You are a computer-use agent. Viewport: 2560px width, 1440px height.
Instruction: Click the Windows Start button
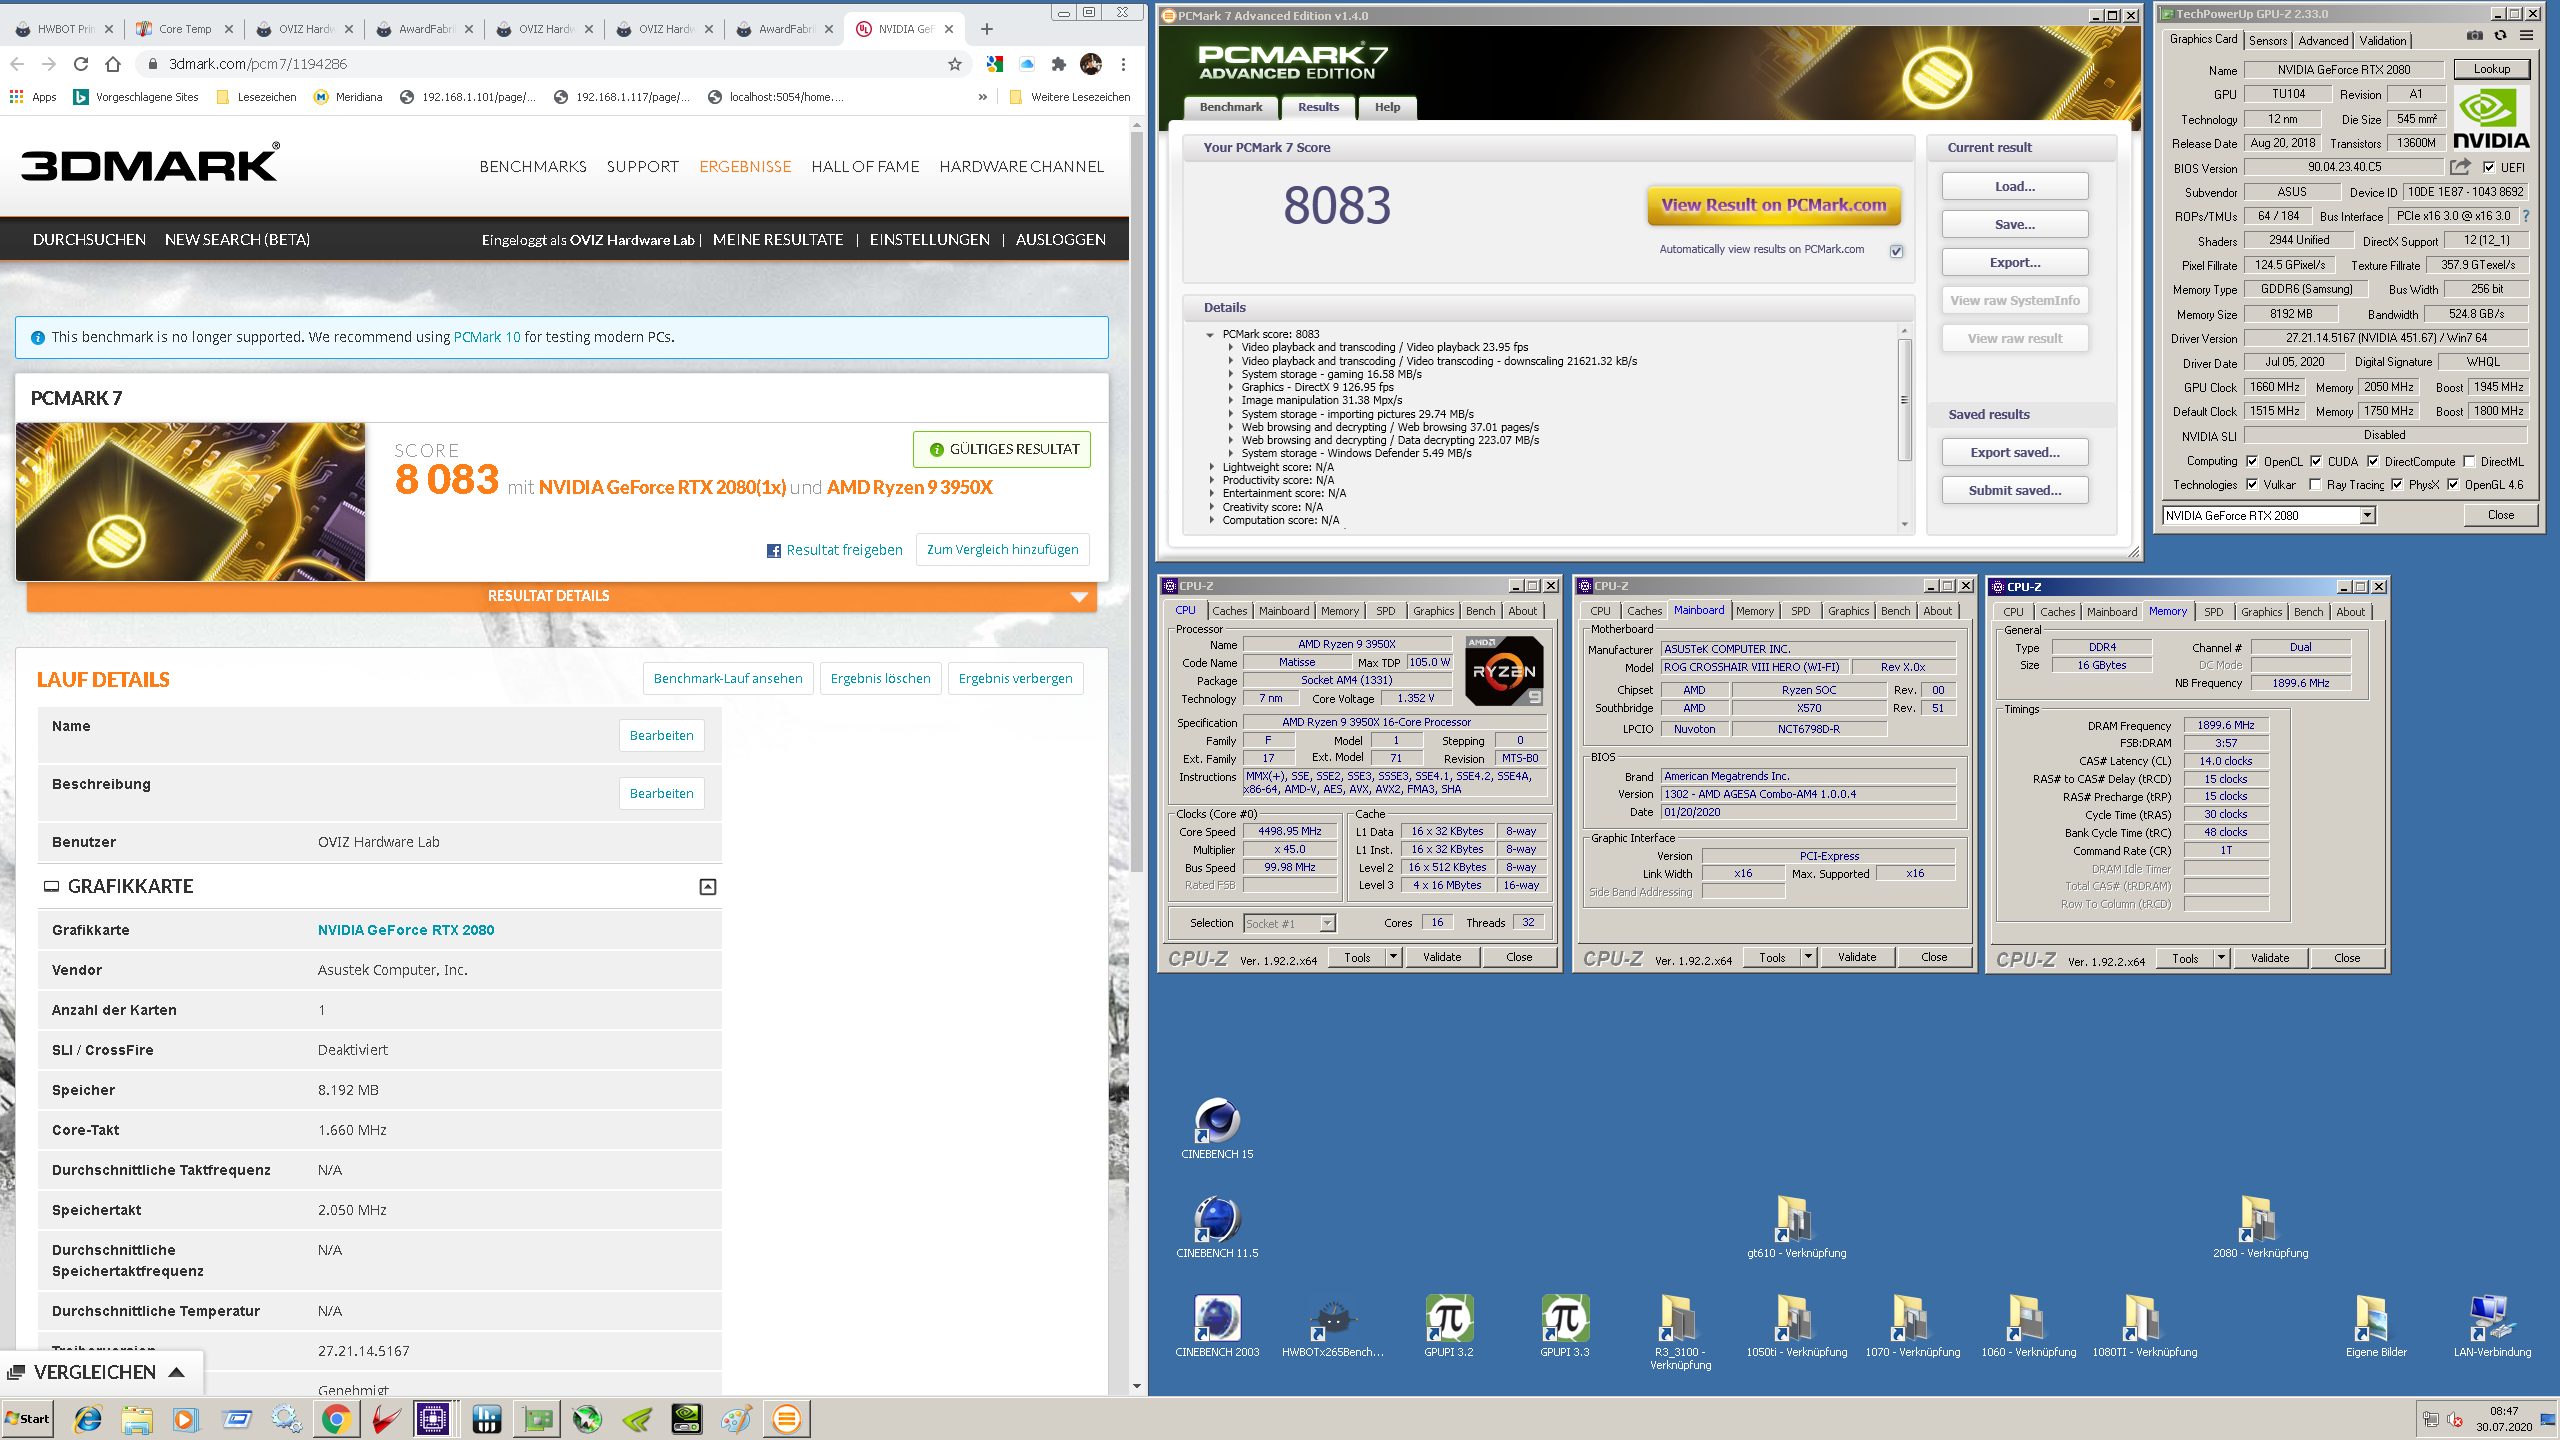pyautogui.click(x=28, y=1419)
